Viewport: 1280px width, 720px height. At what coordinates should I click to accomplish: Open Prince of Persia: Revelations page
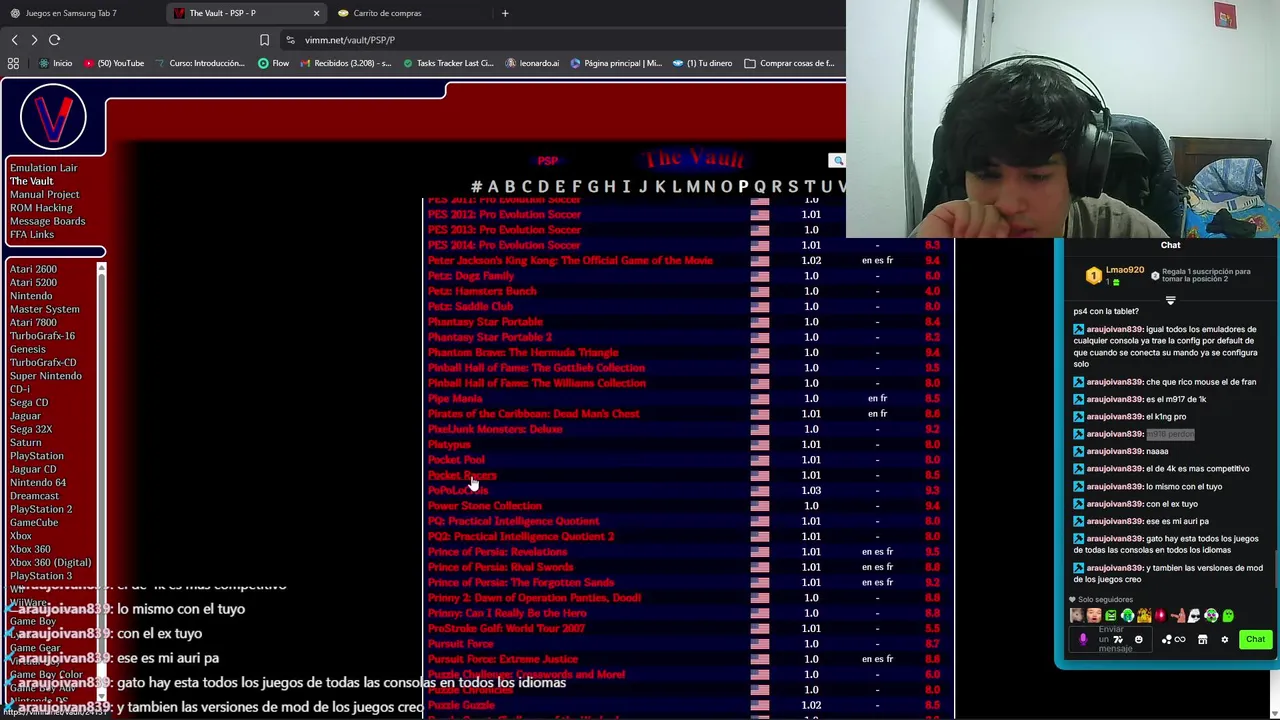(x=497, y=552)
